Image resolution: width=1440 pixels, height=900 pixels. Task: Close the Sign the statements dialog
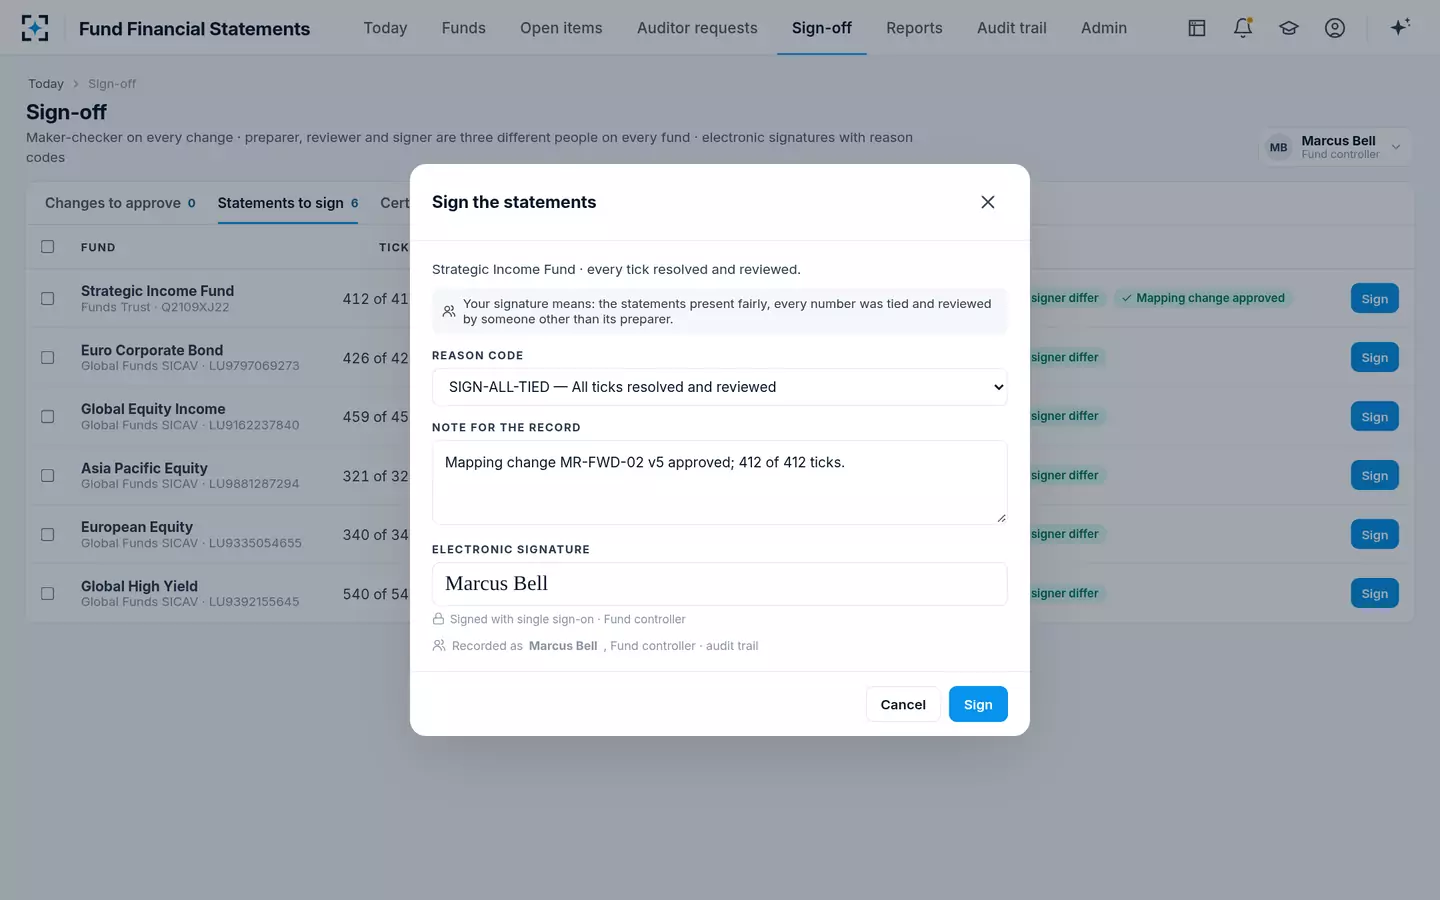988,202
